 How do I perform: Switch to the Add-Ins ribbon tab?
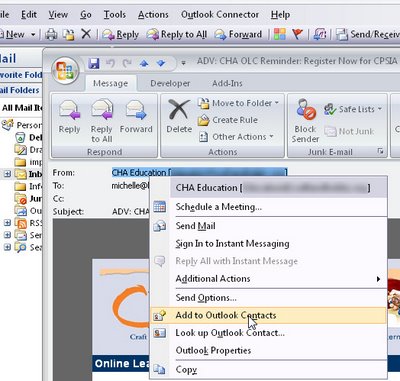point(227,83)
